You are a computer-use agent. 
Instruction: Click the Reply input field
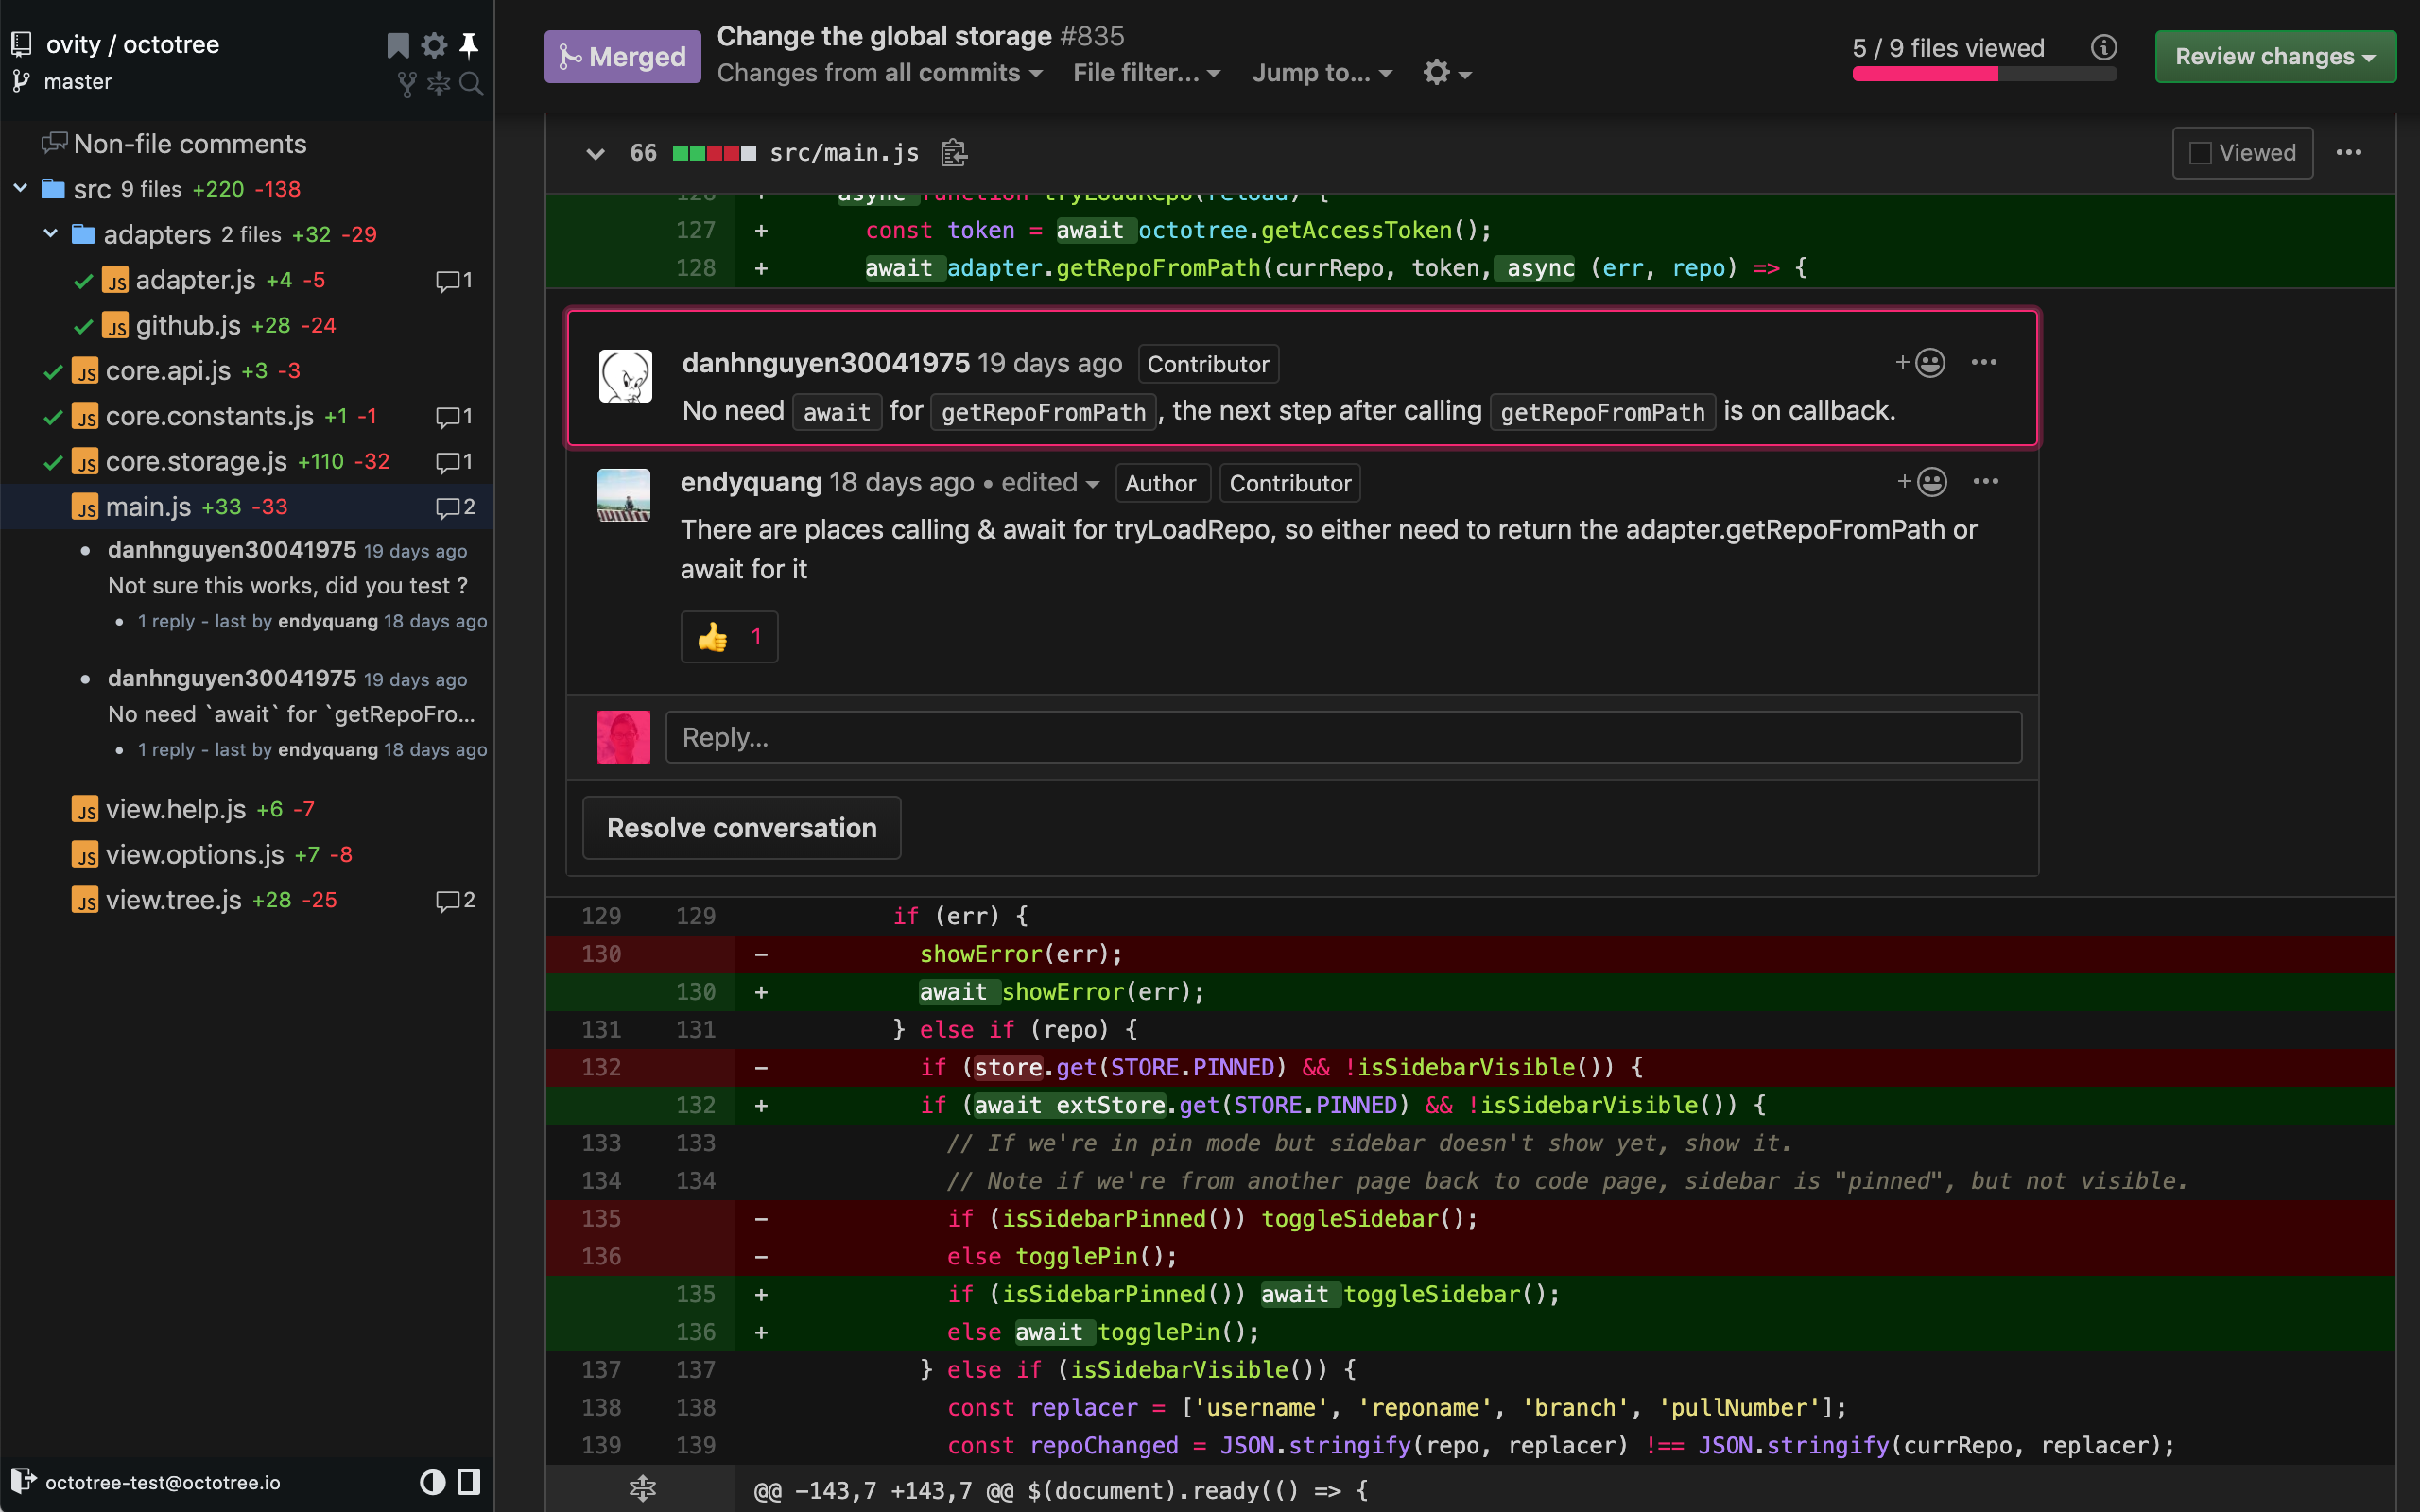pyautogui.click(x=1343, y=737)
